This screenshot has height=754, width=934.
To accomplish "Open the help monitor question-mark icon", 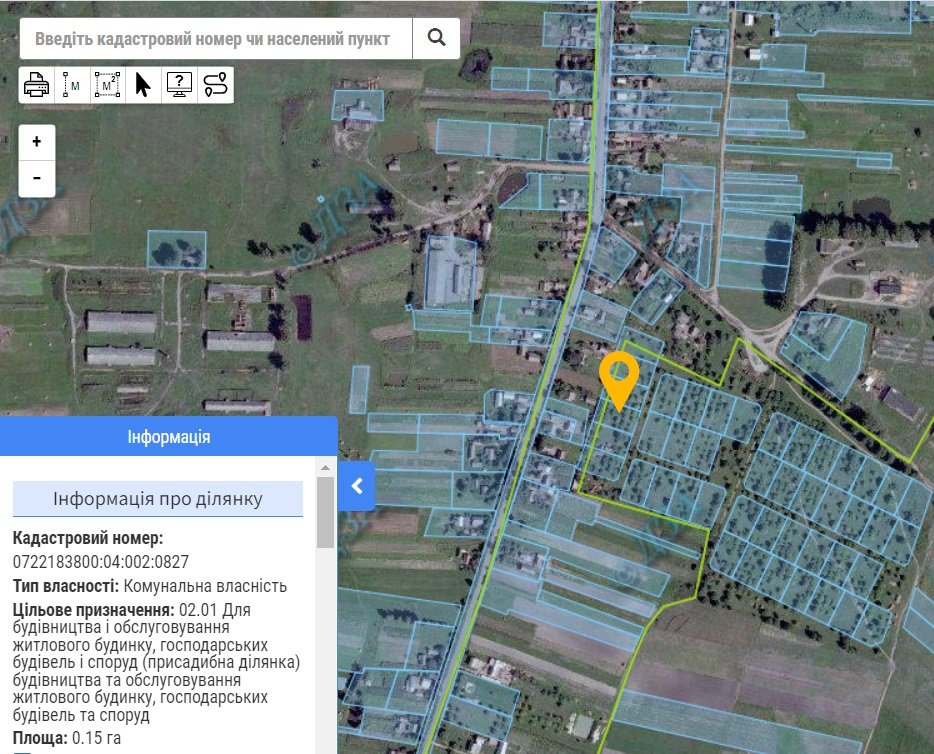I will click(x=179, y=85).
